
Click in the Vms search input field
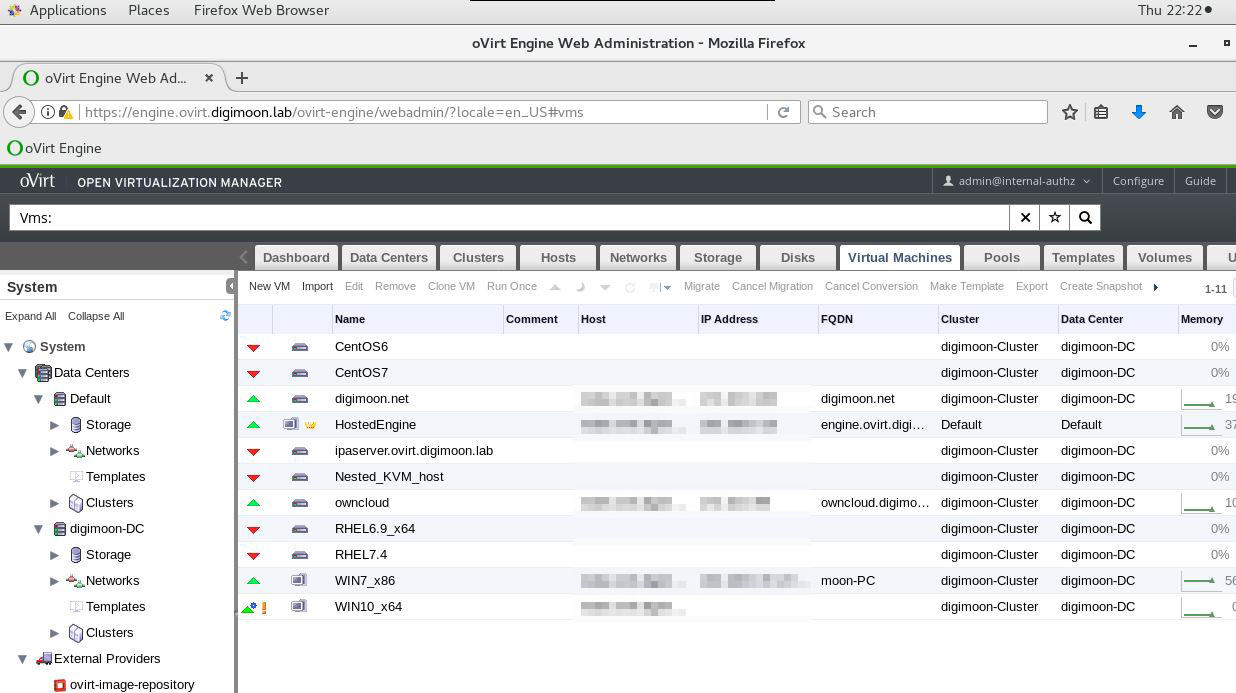(509, 217)
